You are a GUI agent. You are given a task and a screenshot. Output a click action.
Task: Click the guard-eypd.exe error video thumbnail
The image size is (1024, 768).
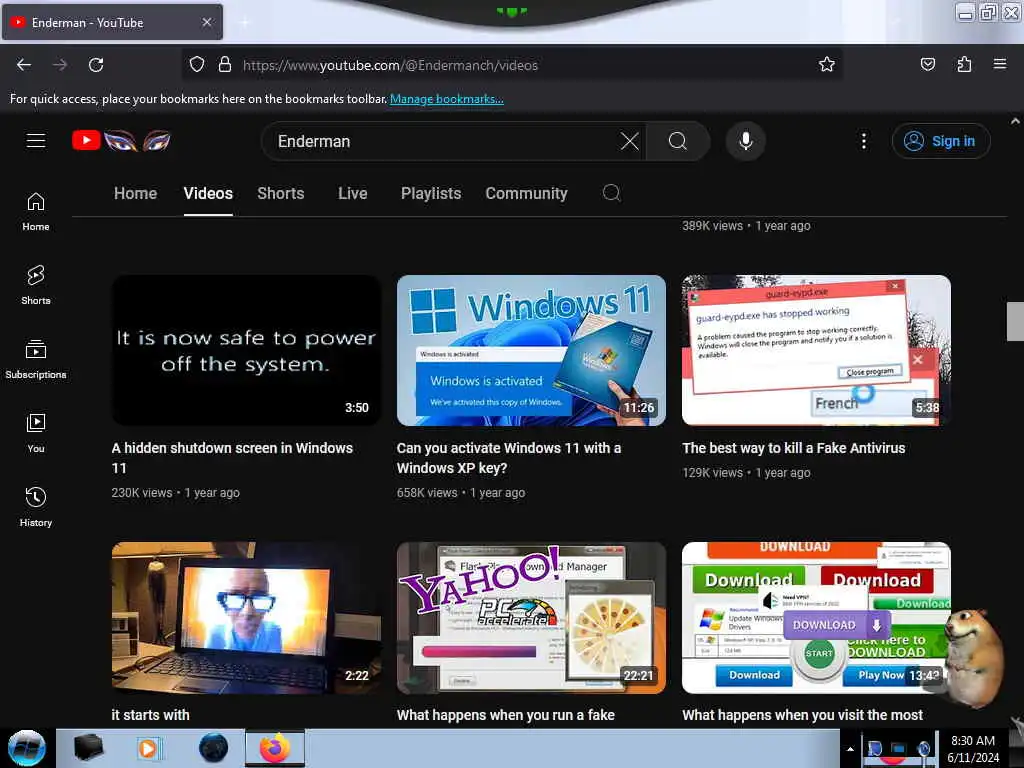click(816, 350)
